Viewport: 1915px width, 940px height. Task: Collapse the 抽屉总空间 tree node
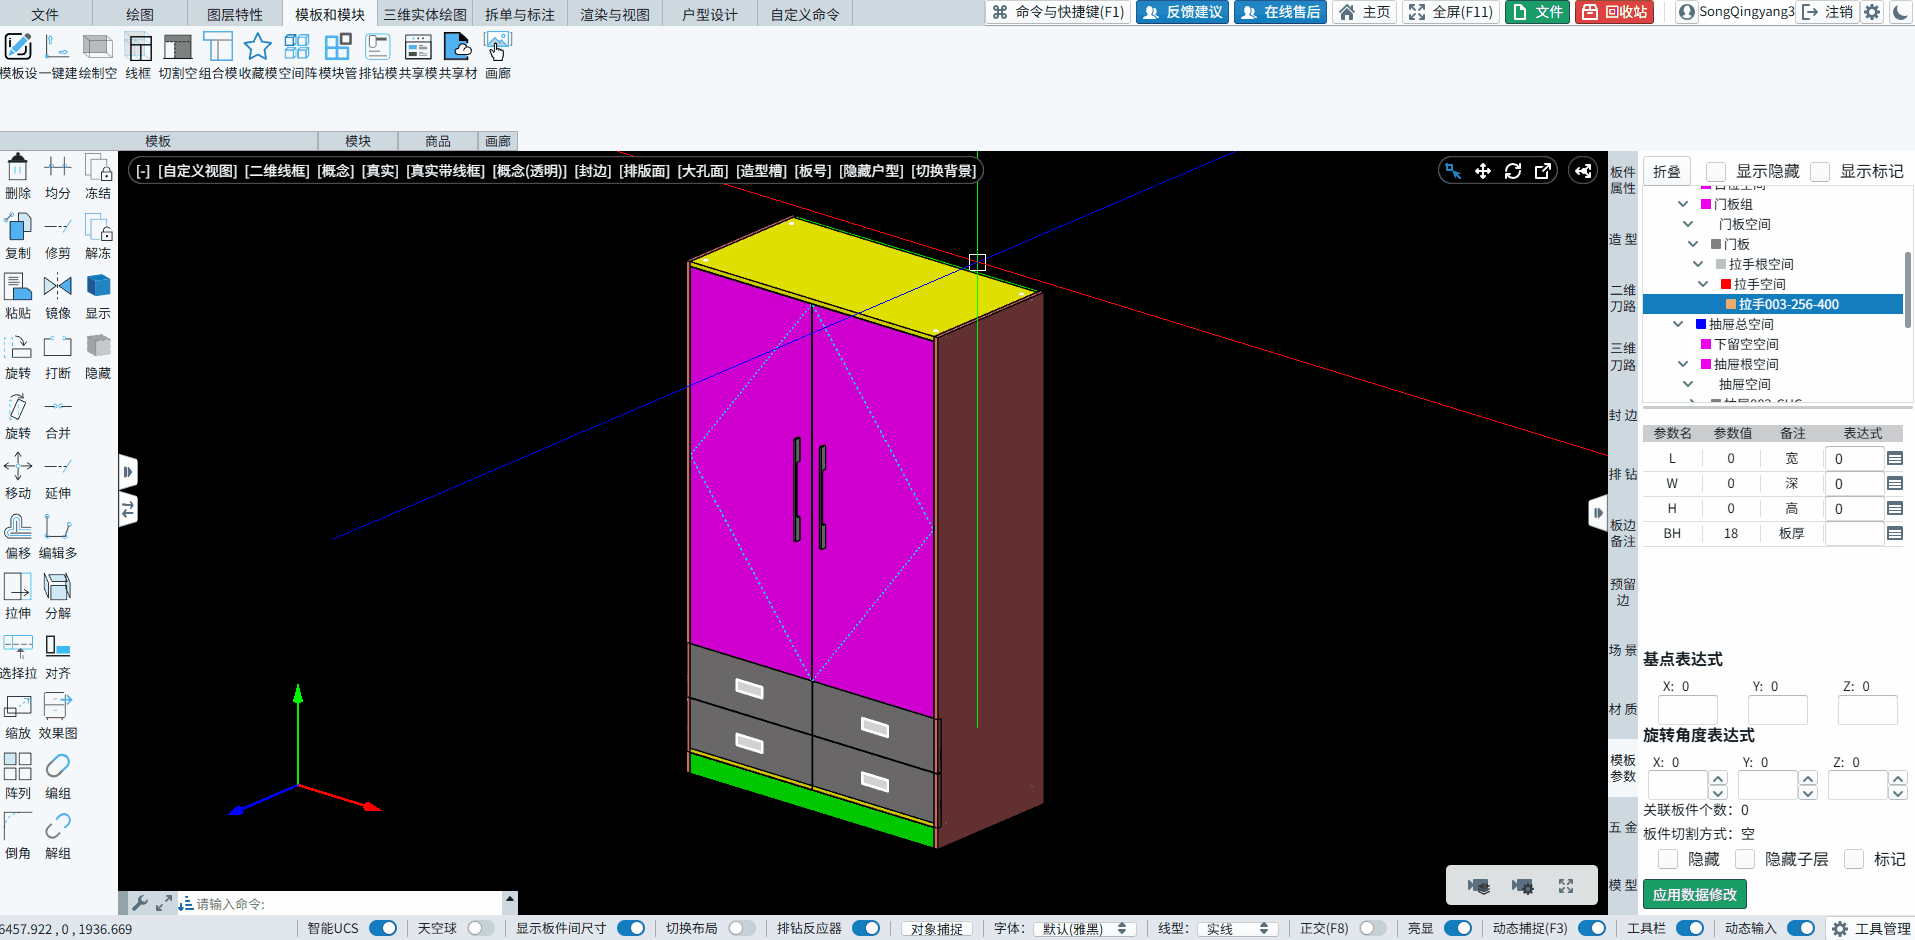click(x=1678, y=324)
